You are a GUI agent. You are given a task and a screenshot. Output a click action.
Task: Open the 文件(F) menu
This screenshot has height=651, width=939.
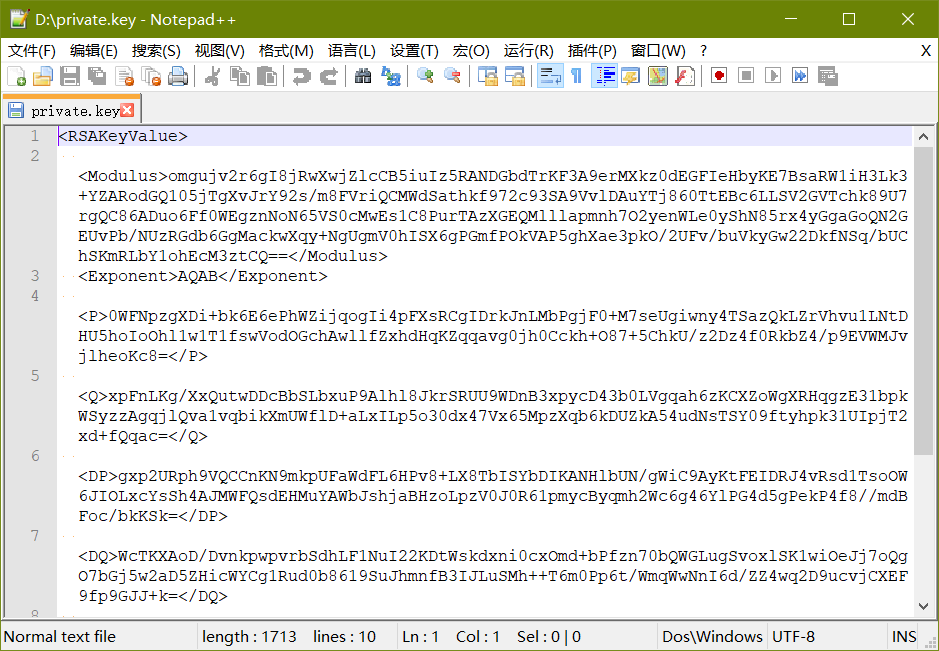[x=32, y=50]
